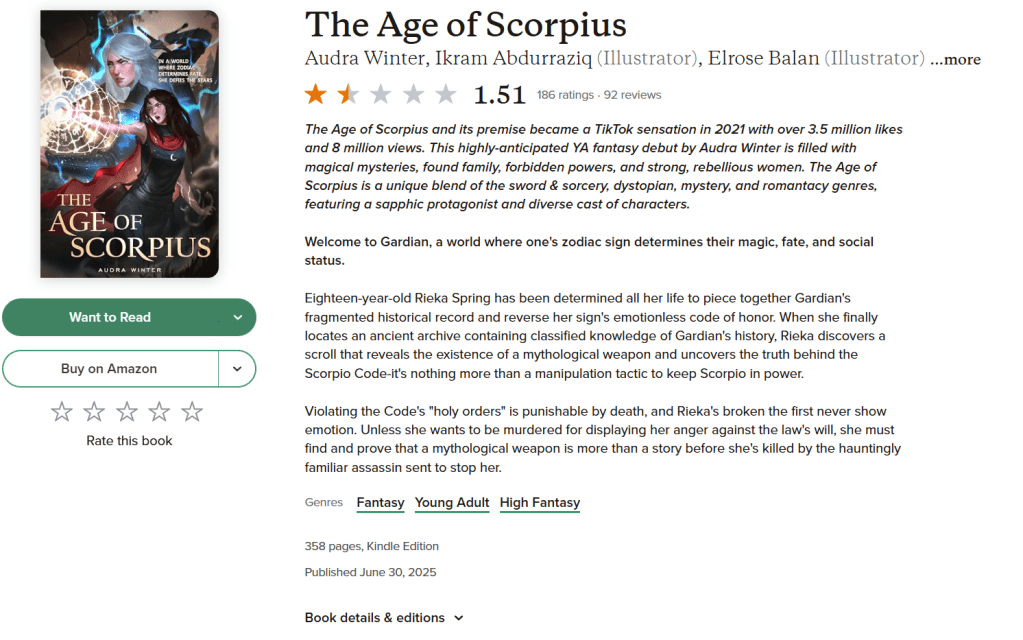The height and width of the screenshot is (640, 1023).
Task: Expand the author list with ...more
Action: [956, 59]
